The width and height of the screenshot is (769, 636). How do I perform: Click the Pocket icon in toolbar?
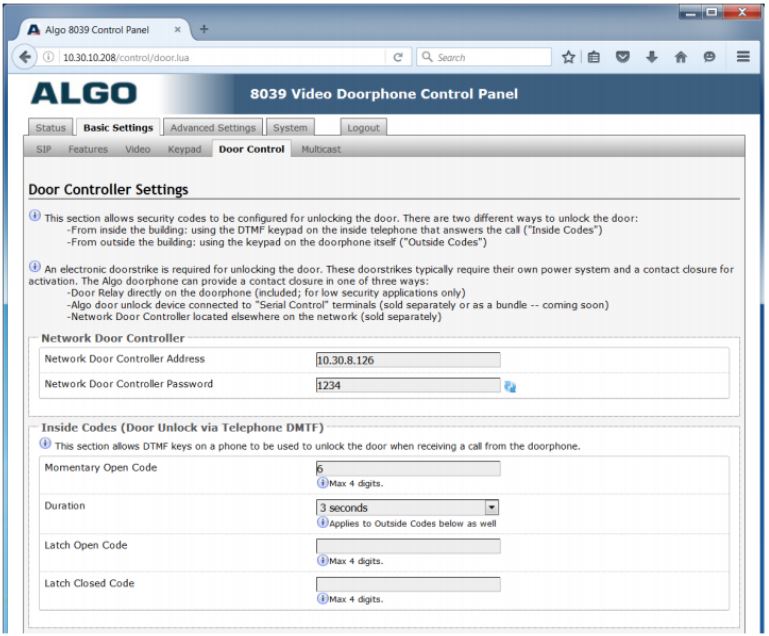pyautogui.click(x=622, y=57)
